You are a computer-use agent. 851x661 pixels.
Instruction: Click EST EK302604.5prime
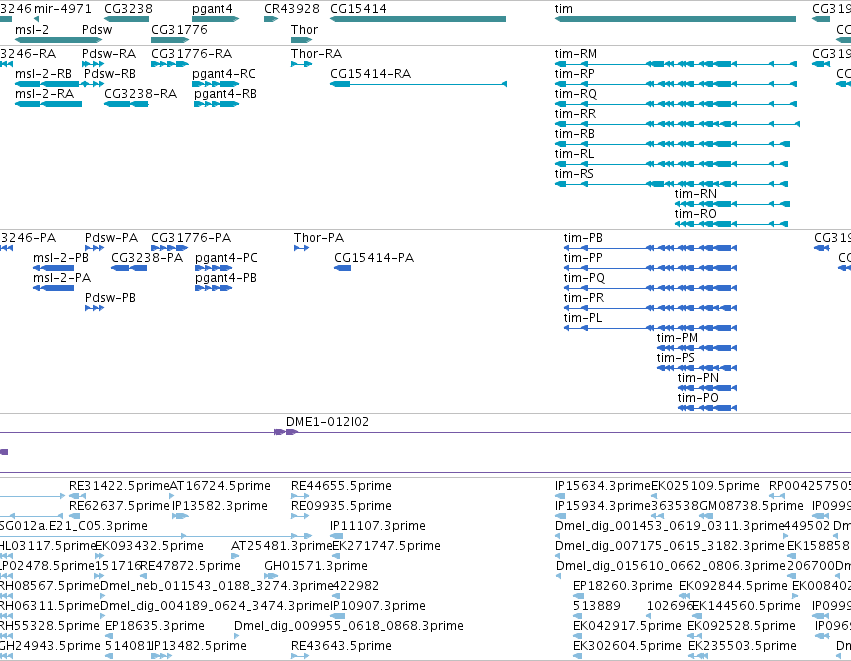577,656
